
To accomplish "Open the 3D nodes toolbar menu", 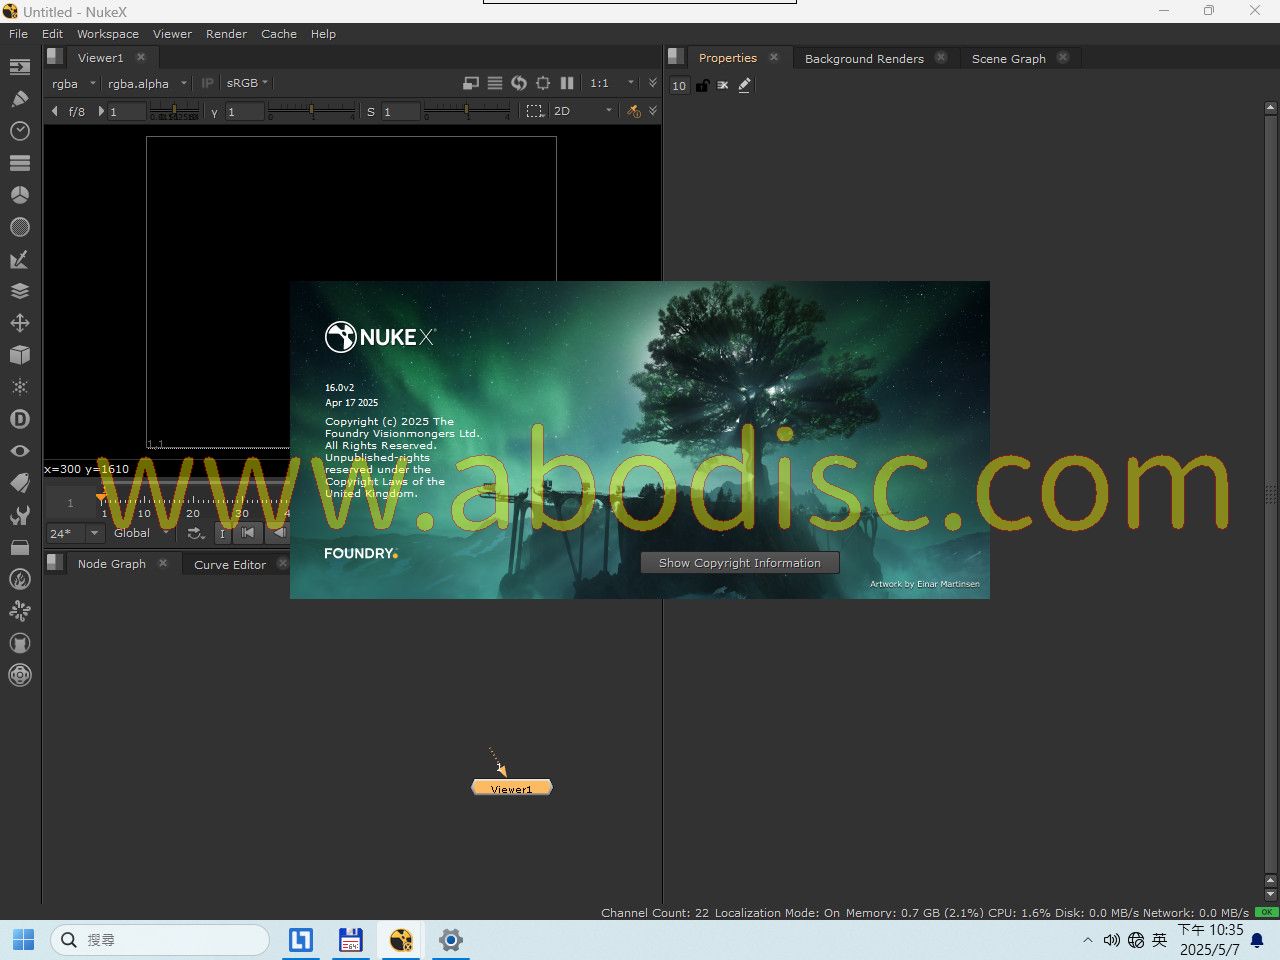I will (20, 355).
